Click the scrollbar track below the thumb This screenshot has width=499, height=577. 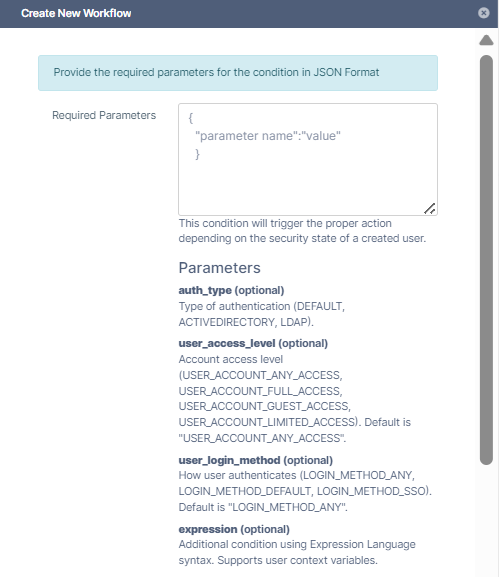(x=486, y=519)
